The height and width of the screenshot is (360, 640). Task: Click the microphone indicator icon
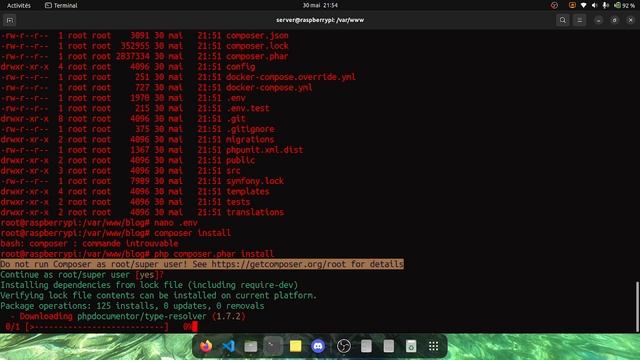[606, 5]
